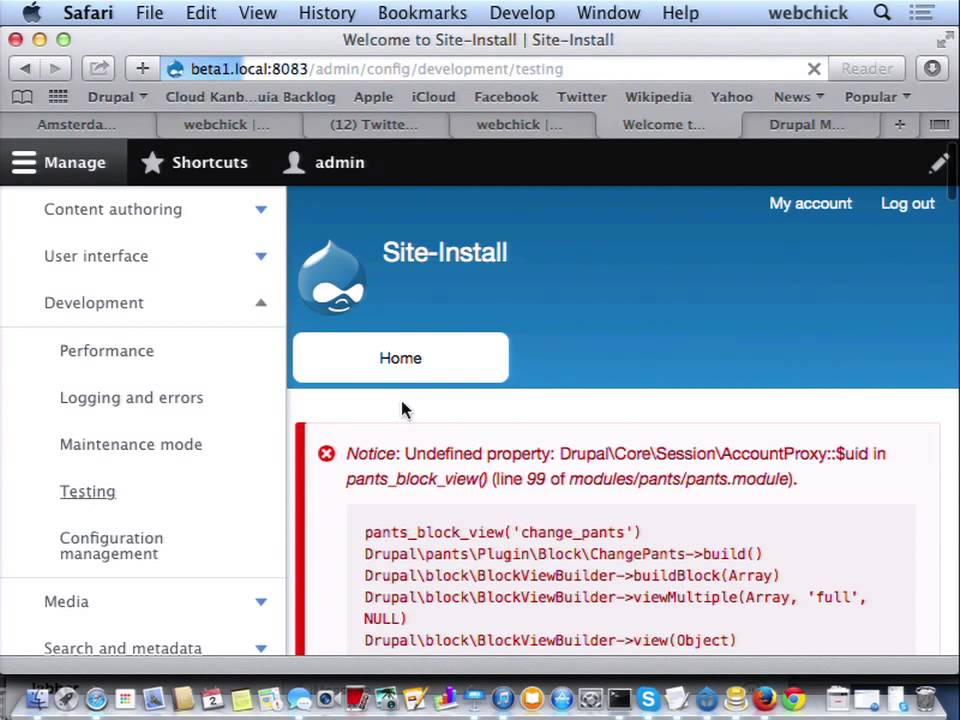Viewport: 960px width, 720px height.
Task: Open Firefox from the Dock
Action: point(765,699)
